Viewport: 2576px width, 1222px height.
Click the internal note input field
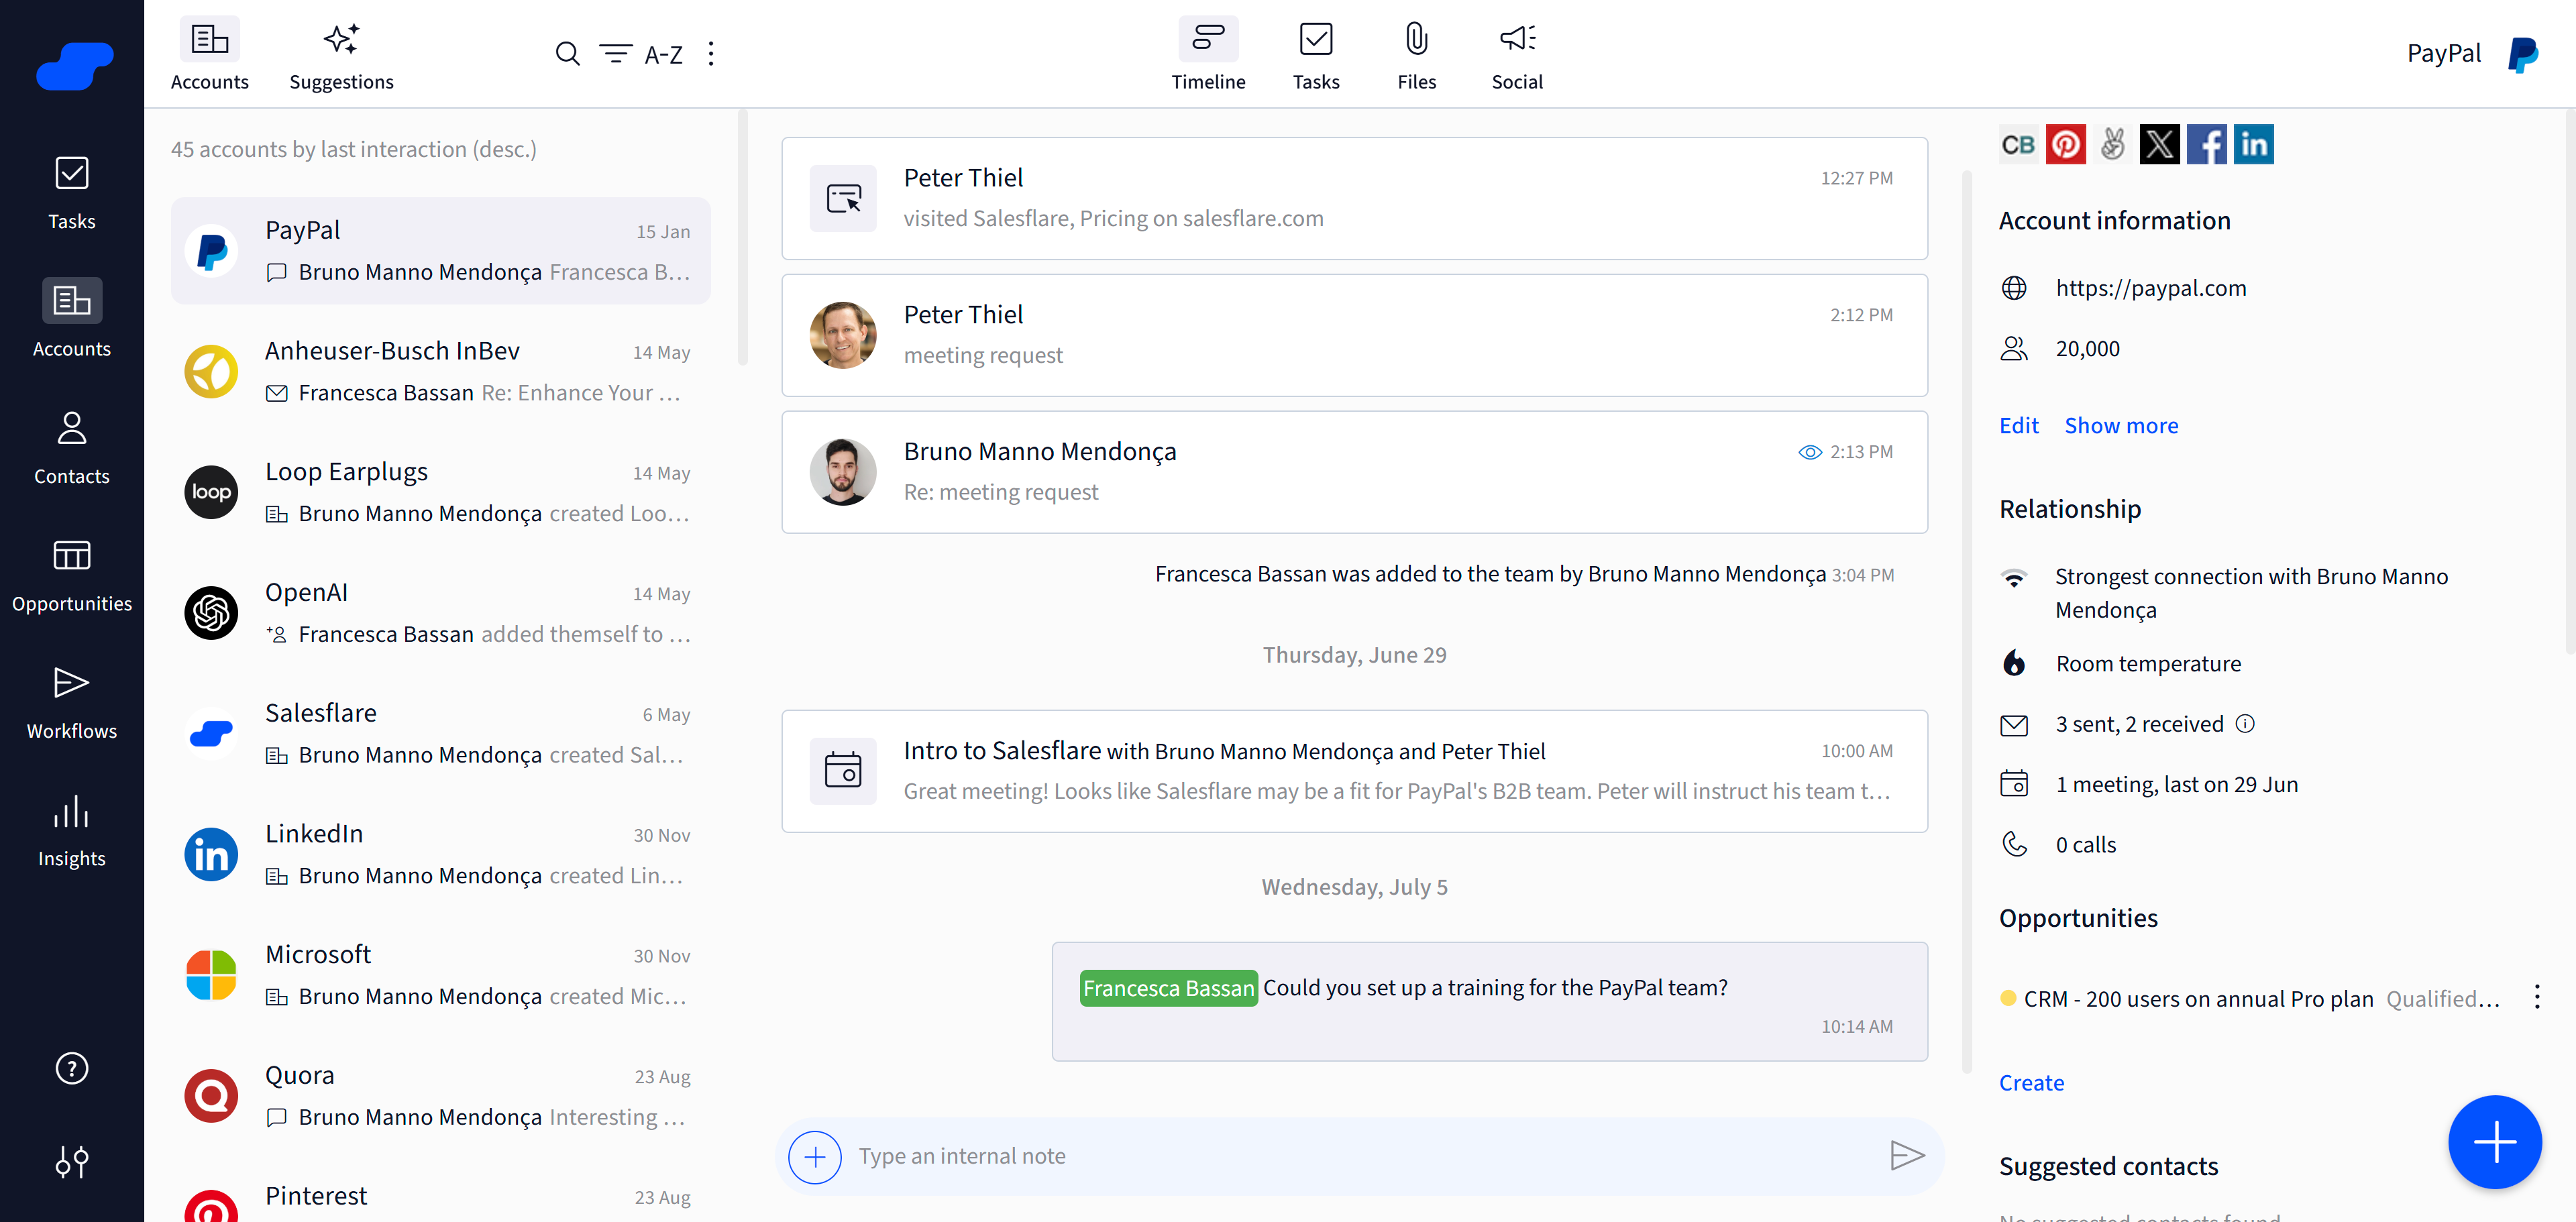click(x=1200, y=1156)
